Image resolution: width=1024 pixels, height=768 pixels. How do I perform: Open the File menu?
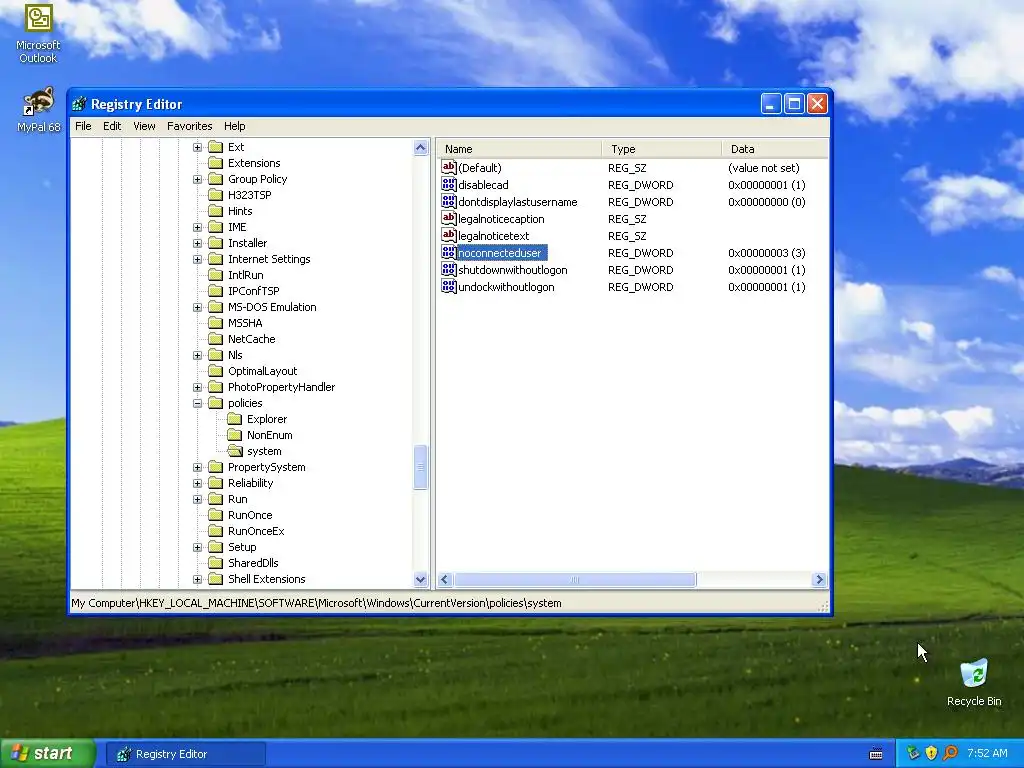(x=83, y=126)
